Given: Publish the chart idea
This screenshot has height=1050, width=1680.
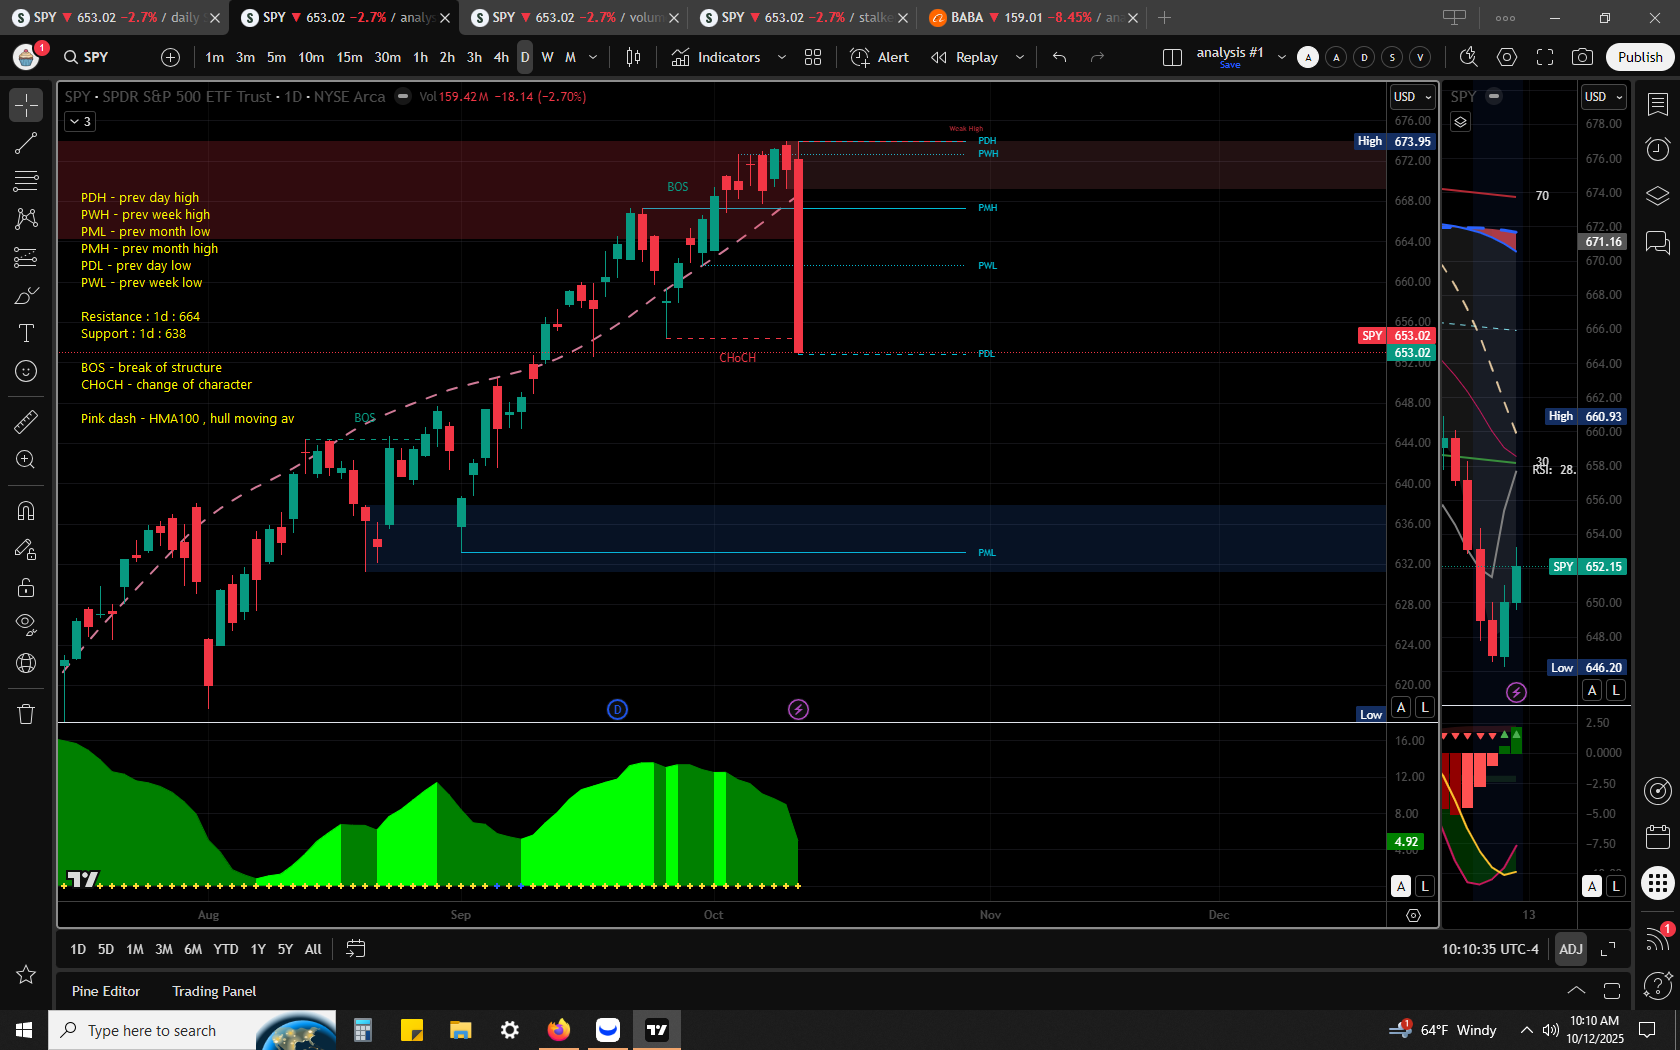Looking at the screenshot, I should [x=1640, y=57].
